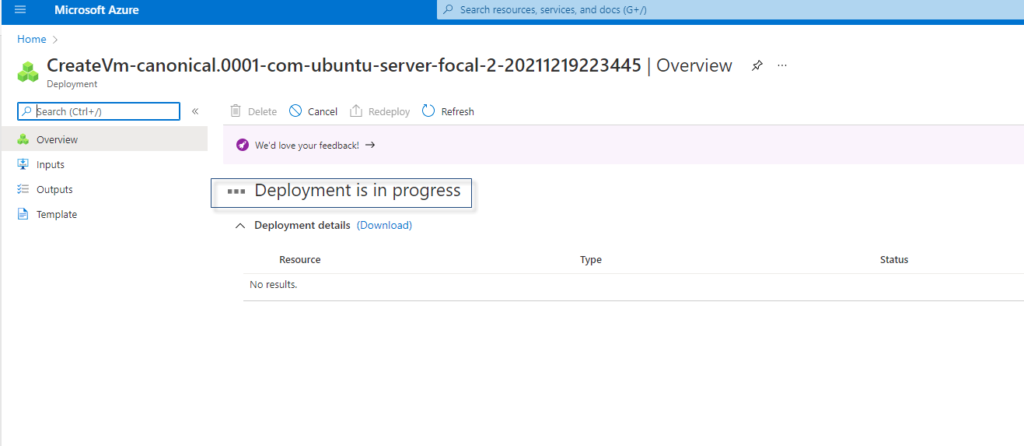Click the arrow next to feedback message
The image size is (1024, 446).
pyautogui.click(x=370, y=145)
